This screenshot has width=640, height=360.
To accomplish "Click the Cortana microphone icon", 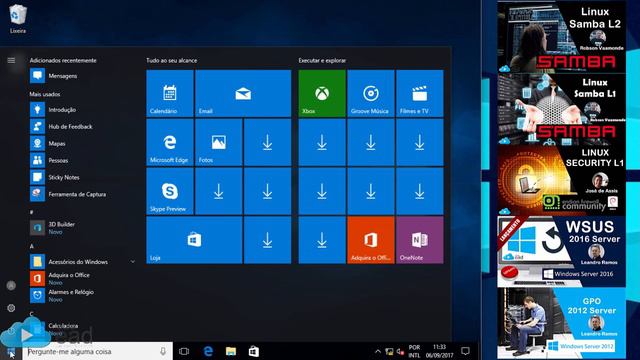I will 163,351.
